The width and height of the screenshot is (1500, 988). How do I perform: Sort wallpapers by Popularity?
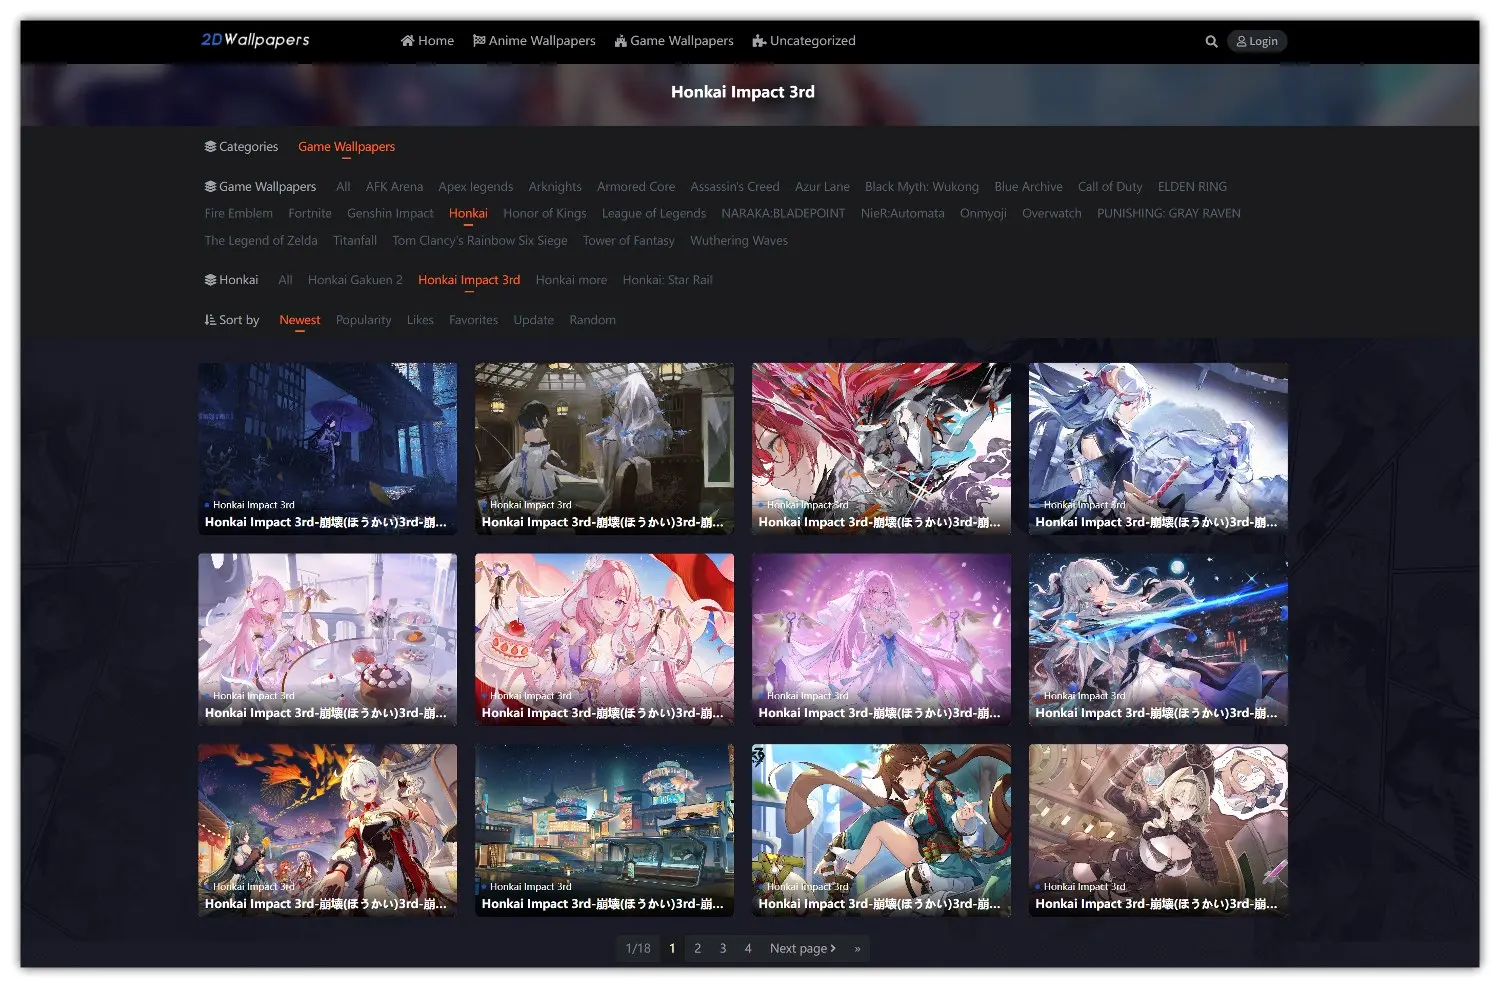tap(364, 320)
